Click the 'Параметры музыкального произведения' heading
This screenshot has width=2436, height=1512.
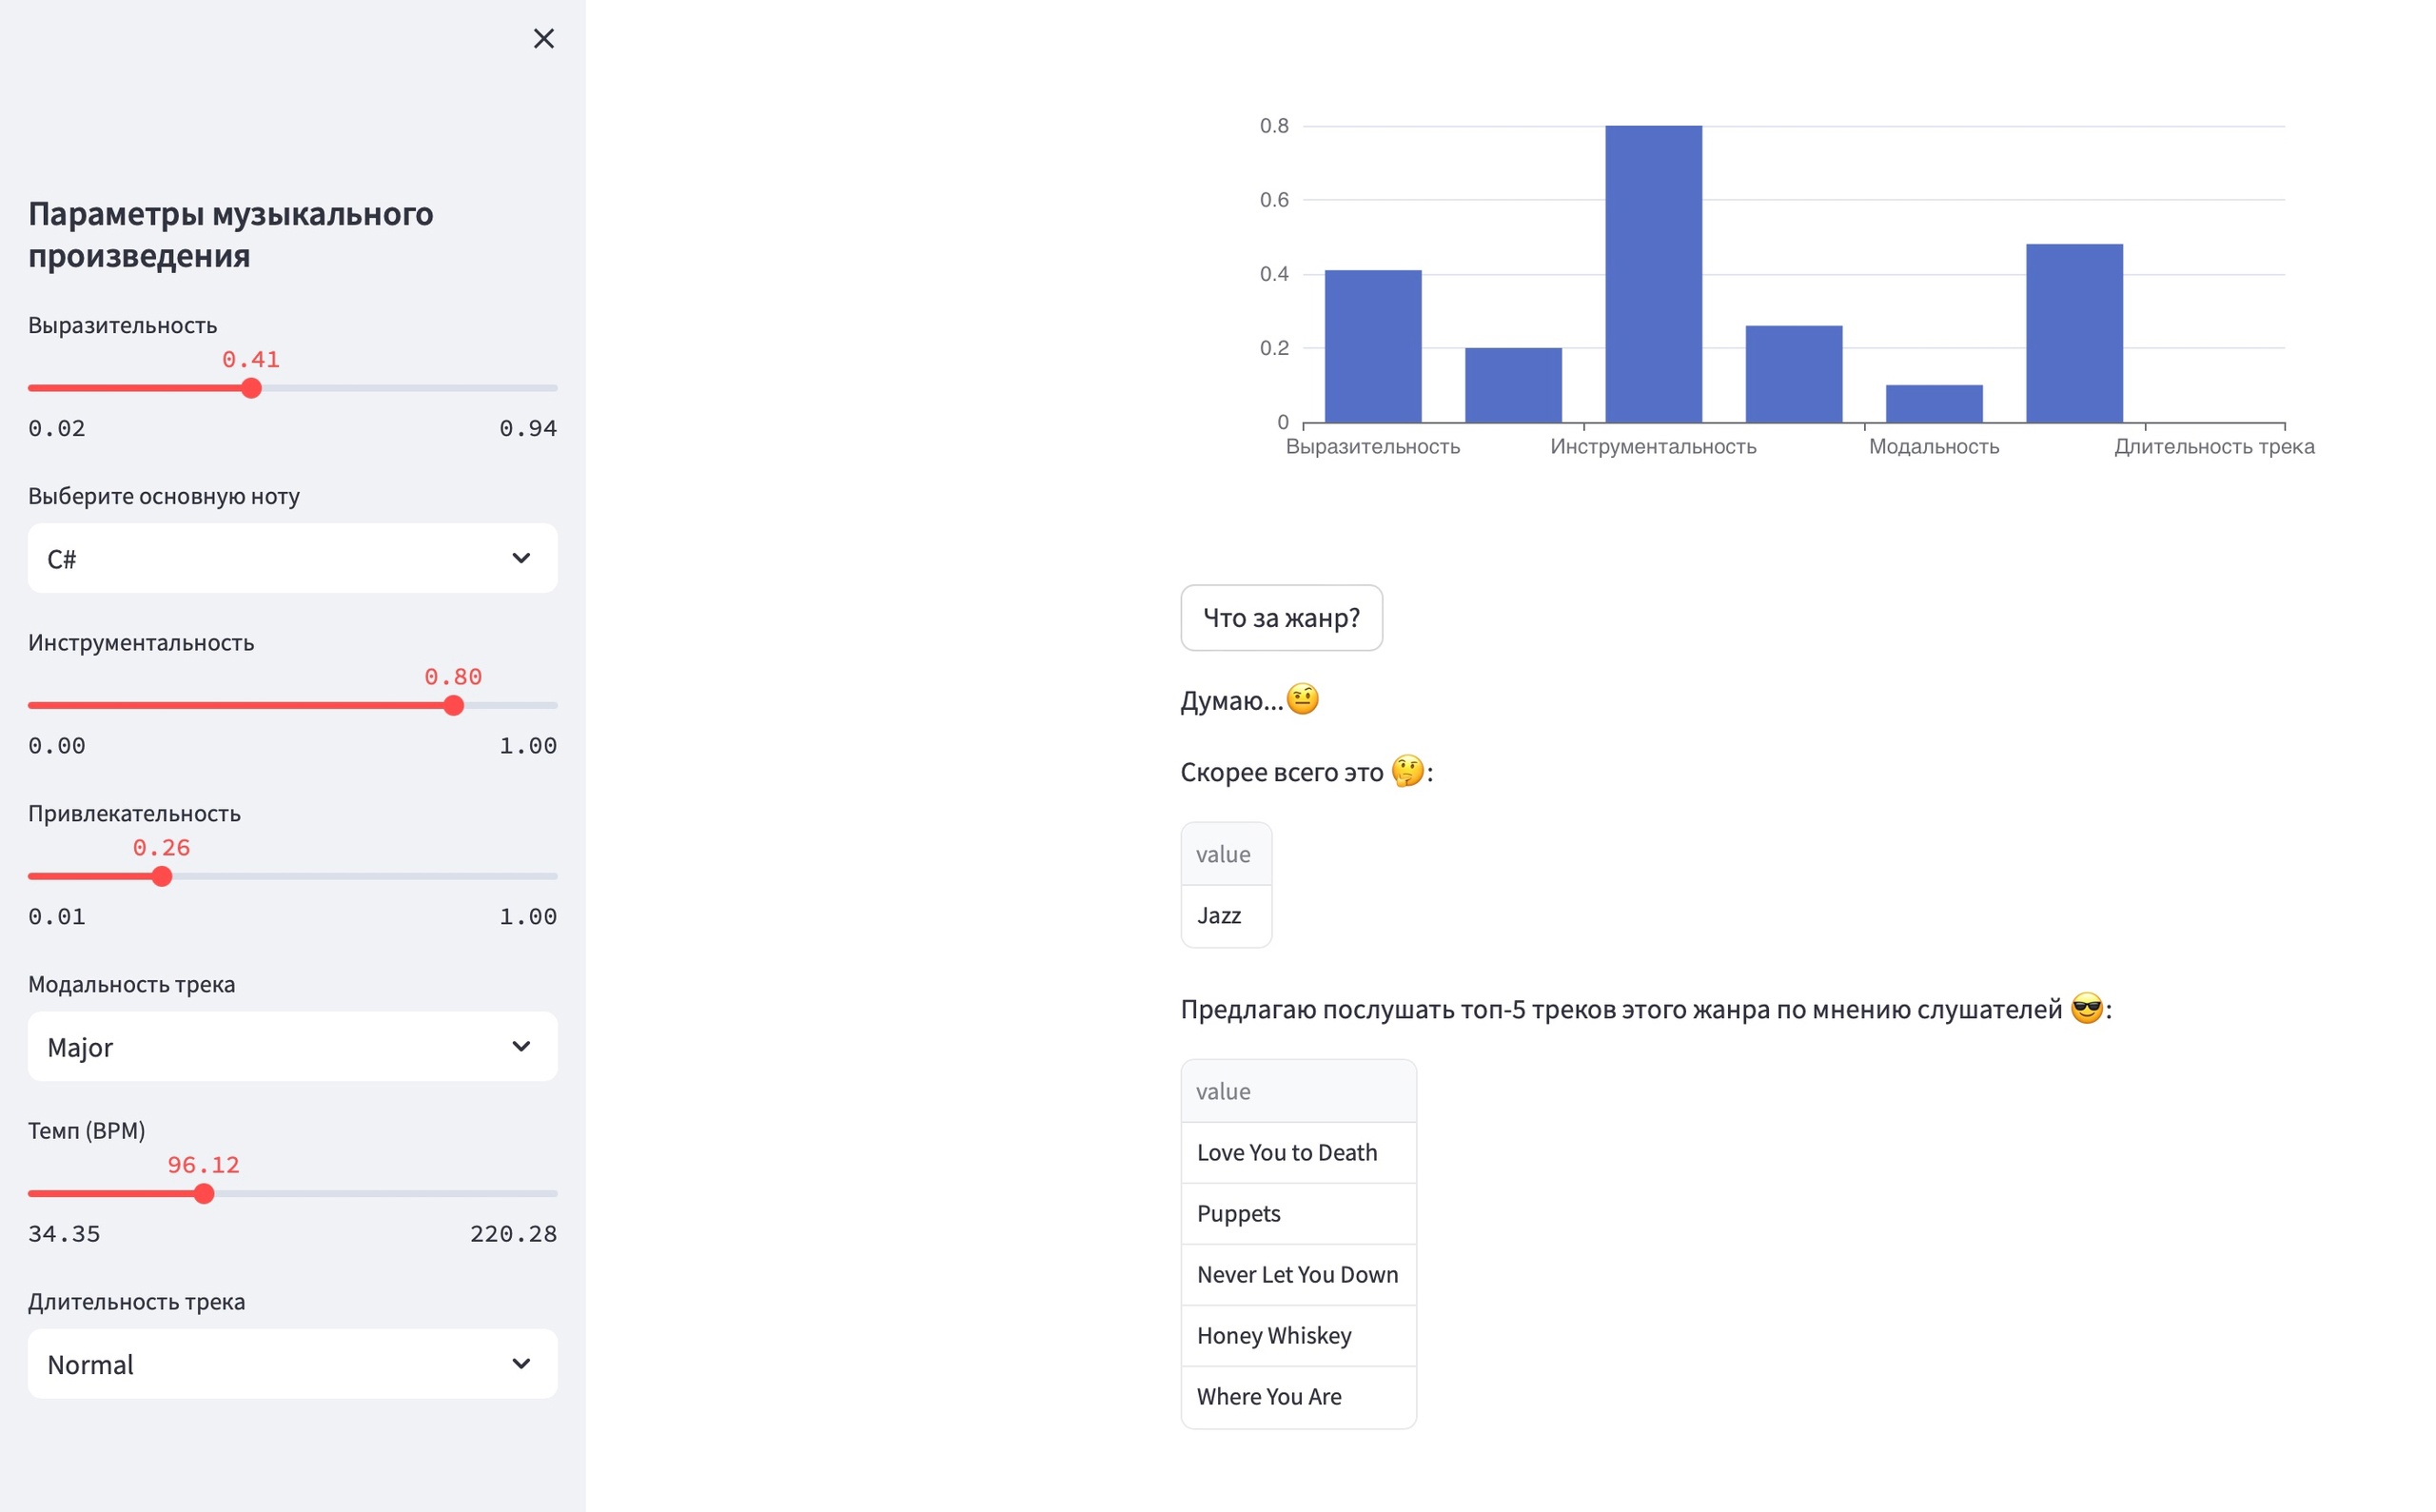tap(230, 234)
